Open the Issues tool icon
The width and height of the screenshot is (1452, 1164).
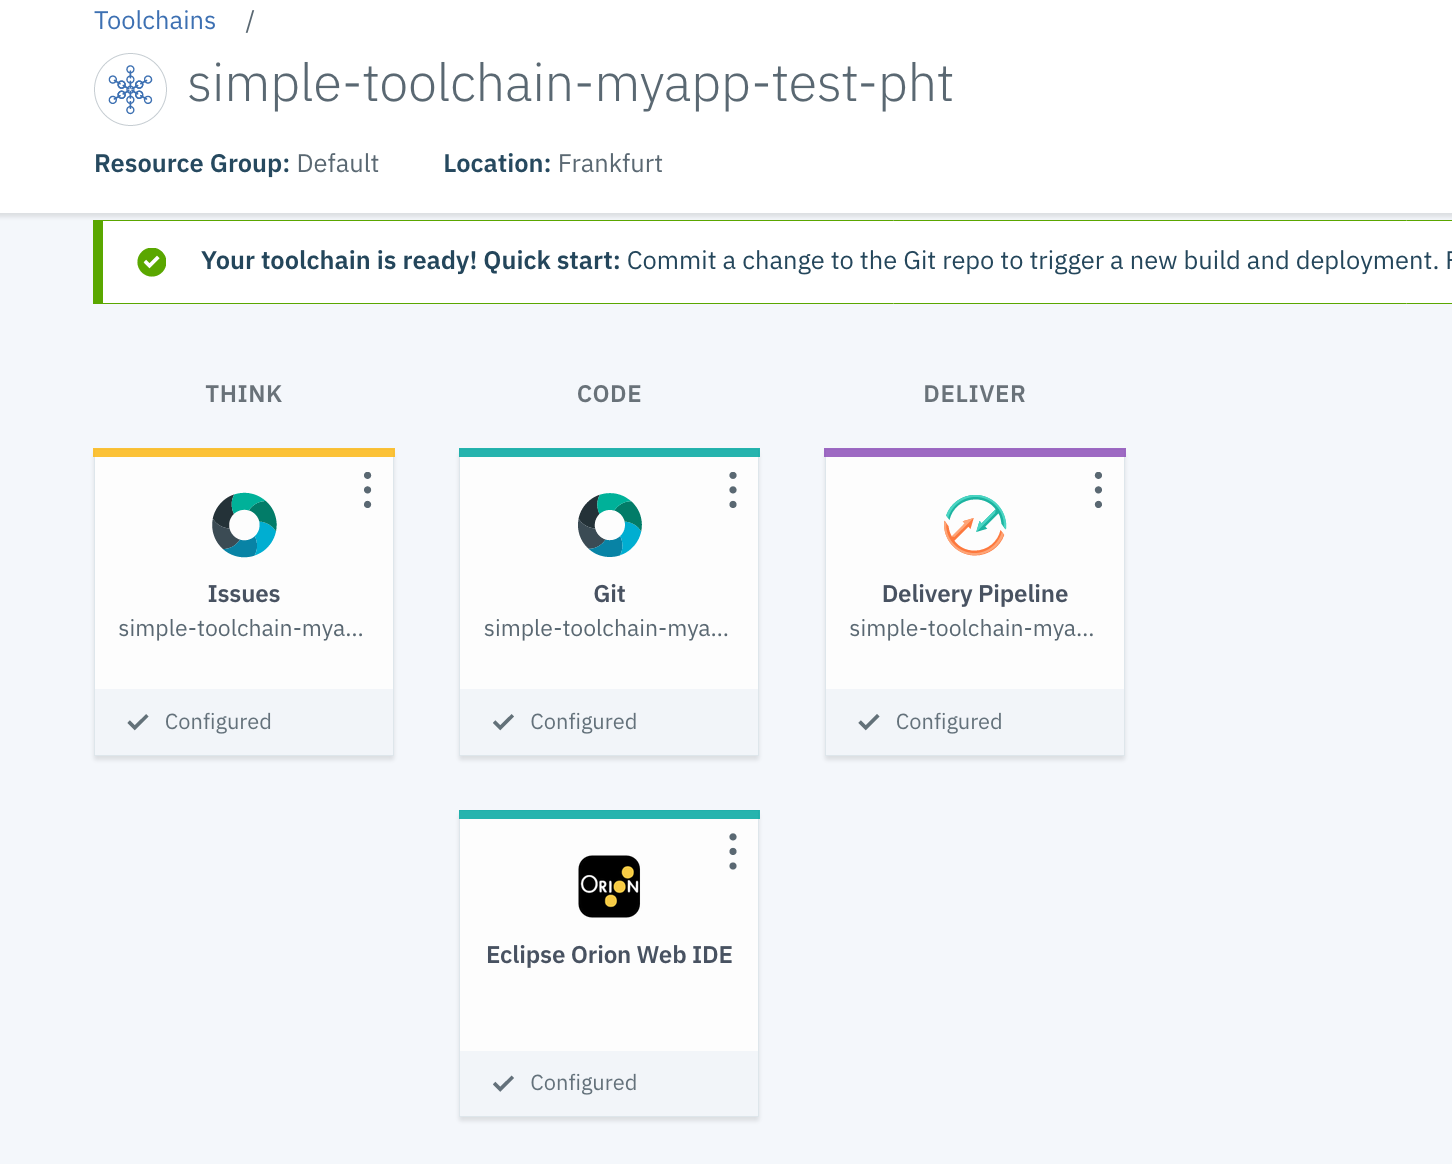tap(244, 525)
